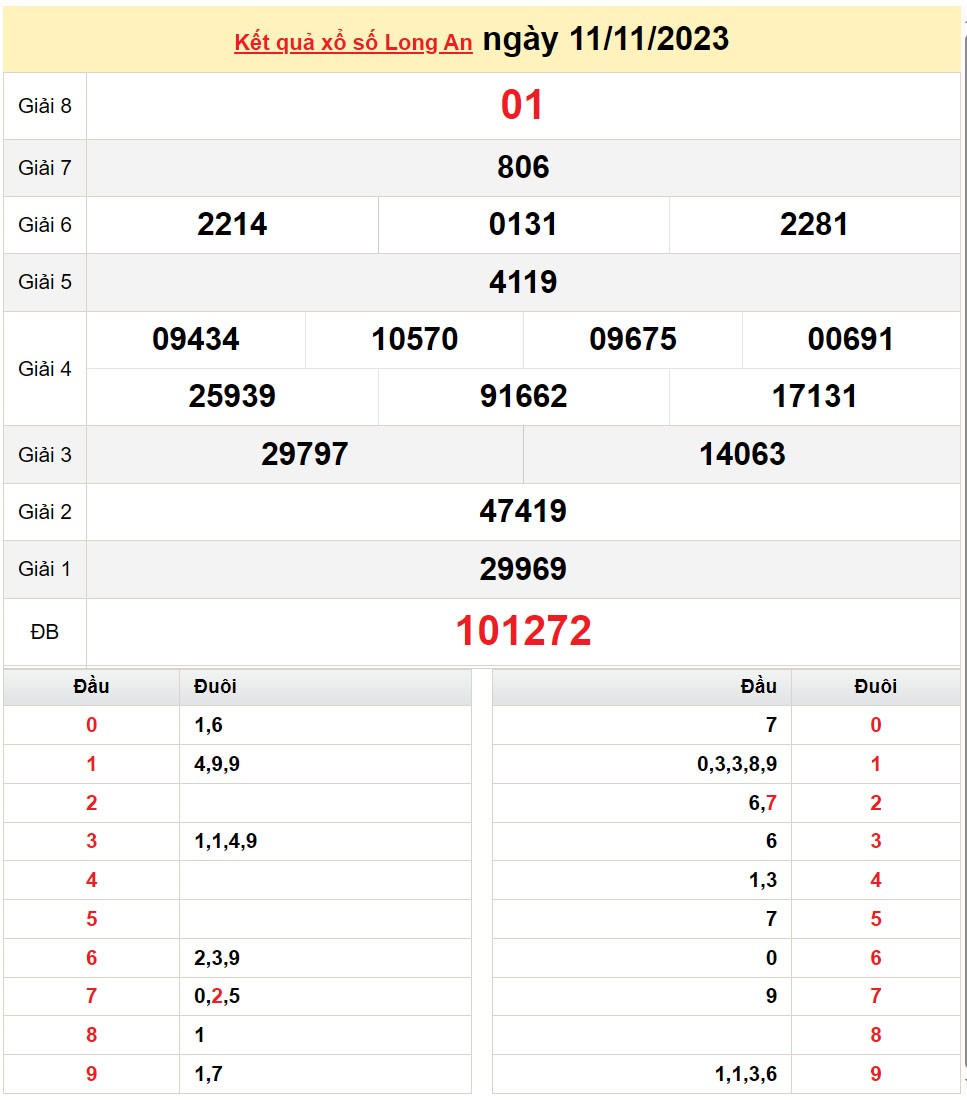Select the Giải 2 number 47419
This screenshot has height=1100, width=967.
pos(524,511)
